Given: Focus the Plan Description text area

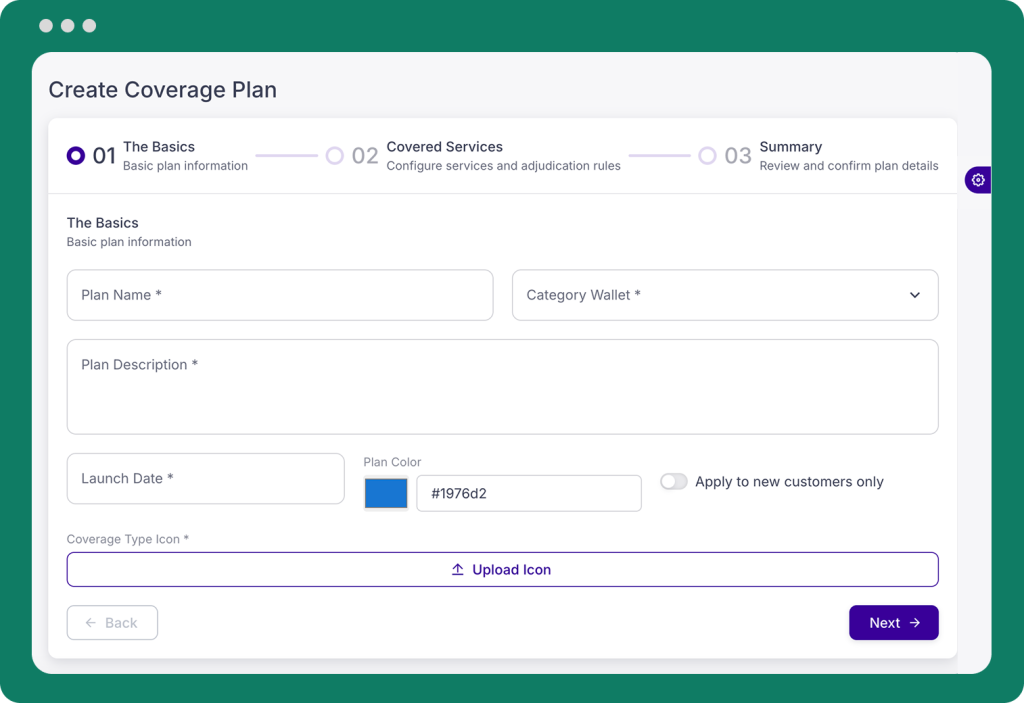Looking at the screenshot, I should tap(502, 387).
